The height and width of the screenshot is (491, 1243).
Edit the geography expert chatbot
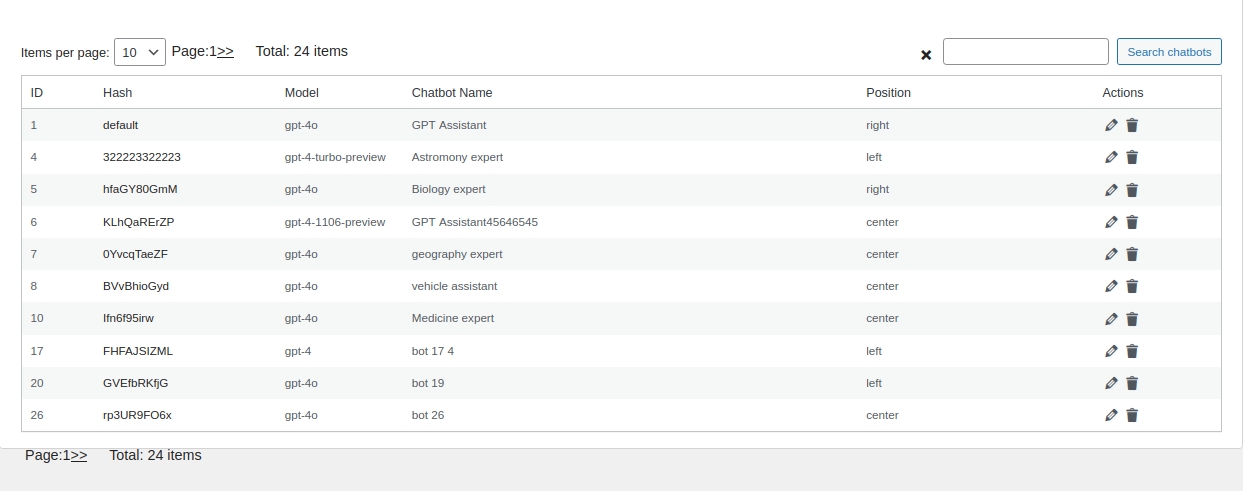1111,254
